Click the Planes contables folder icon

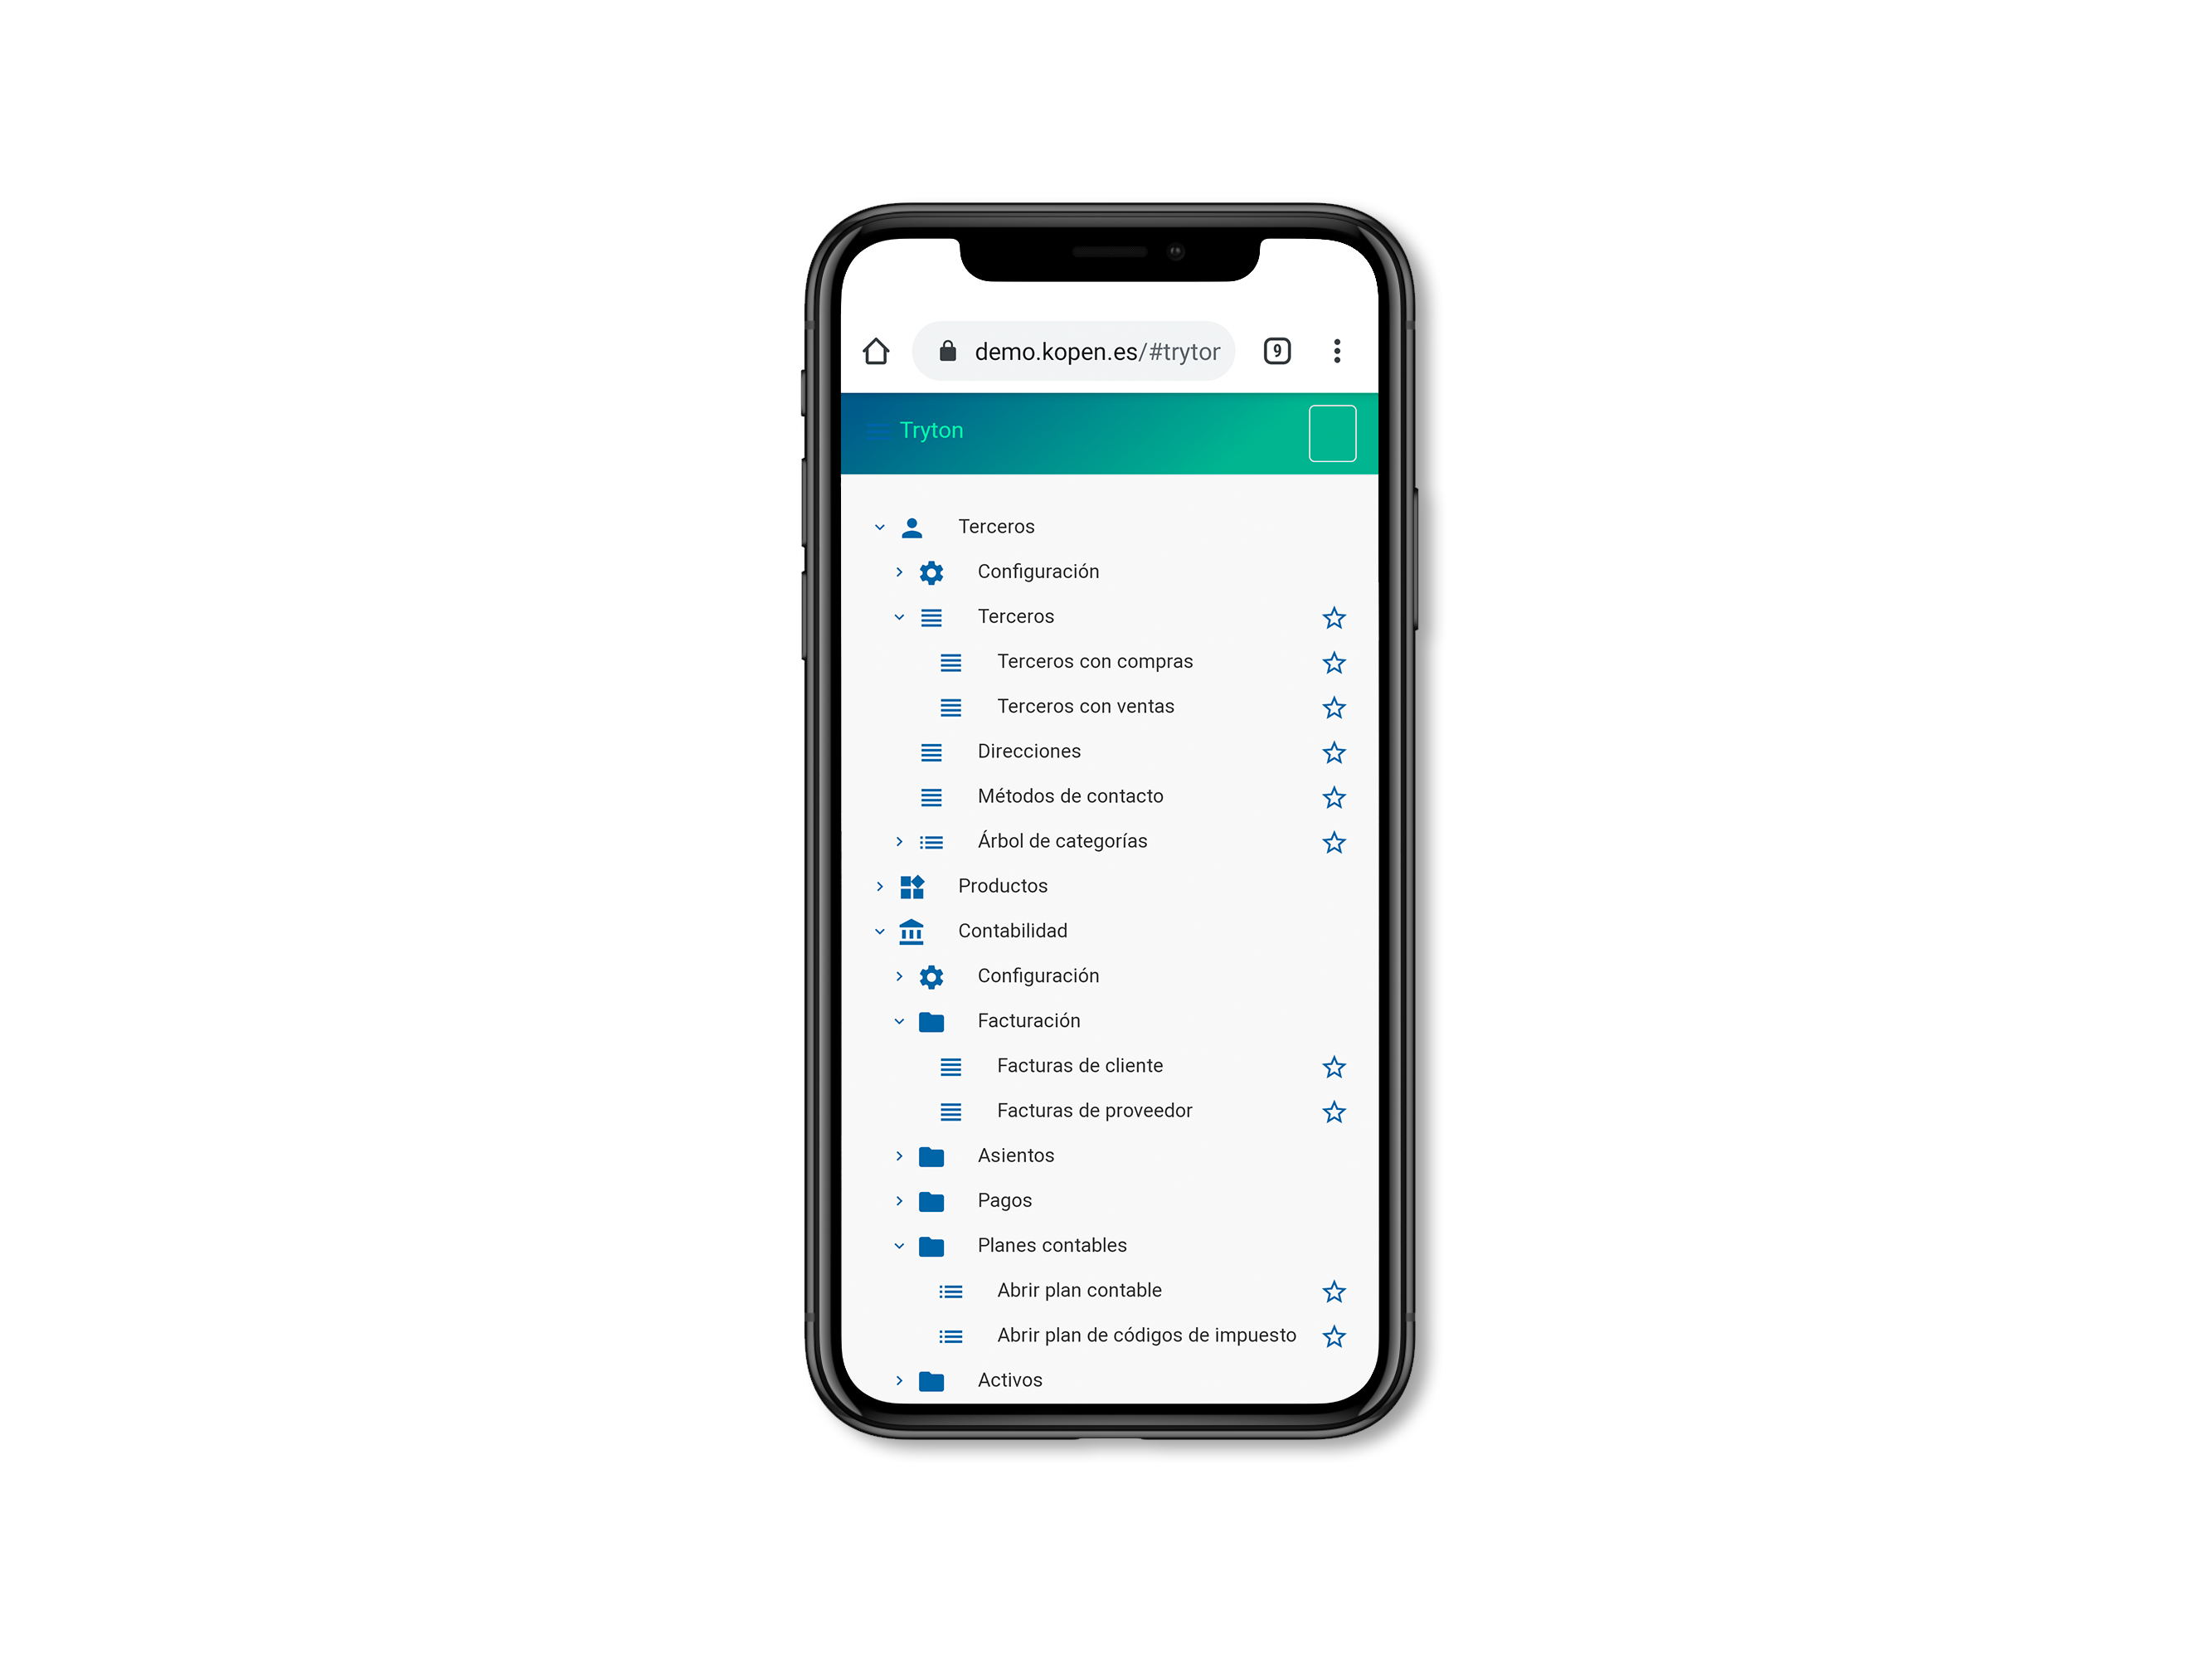tap(932, 1246)
